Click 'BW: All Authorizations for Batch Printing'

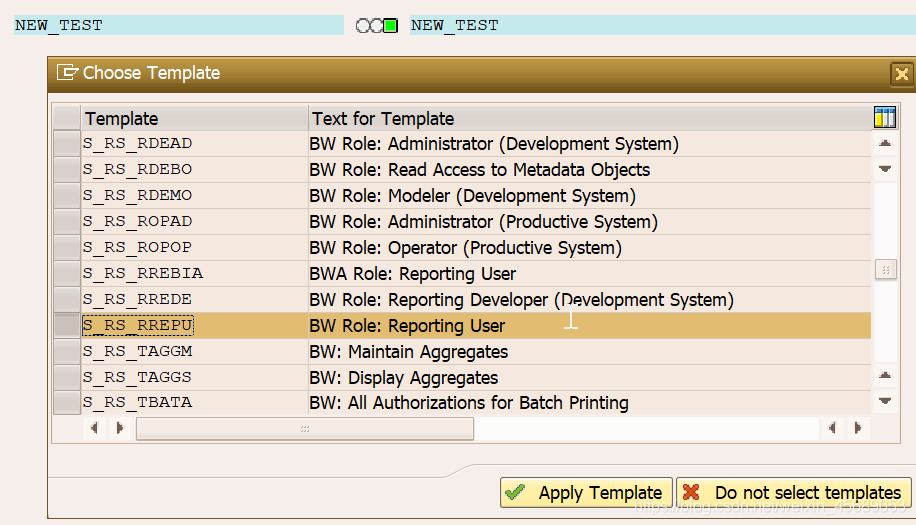click(x=469, y=403)
